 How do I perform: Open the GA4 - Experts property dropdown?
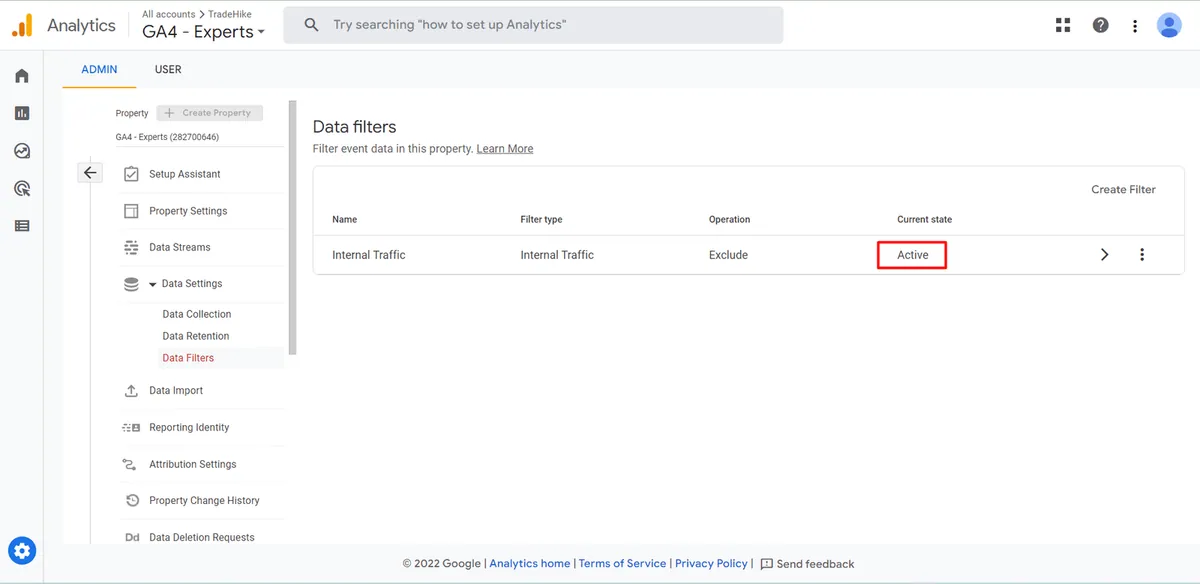pos(204,32)
